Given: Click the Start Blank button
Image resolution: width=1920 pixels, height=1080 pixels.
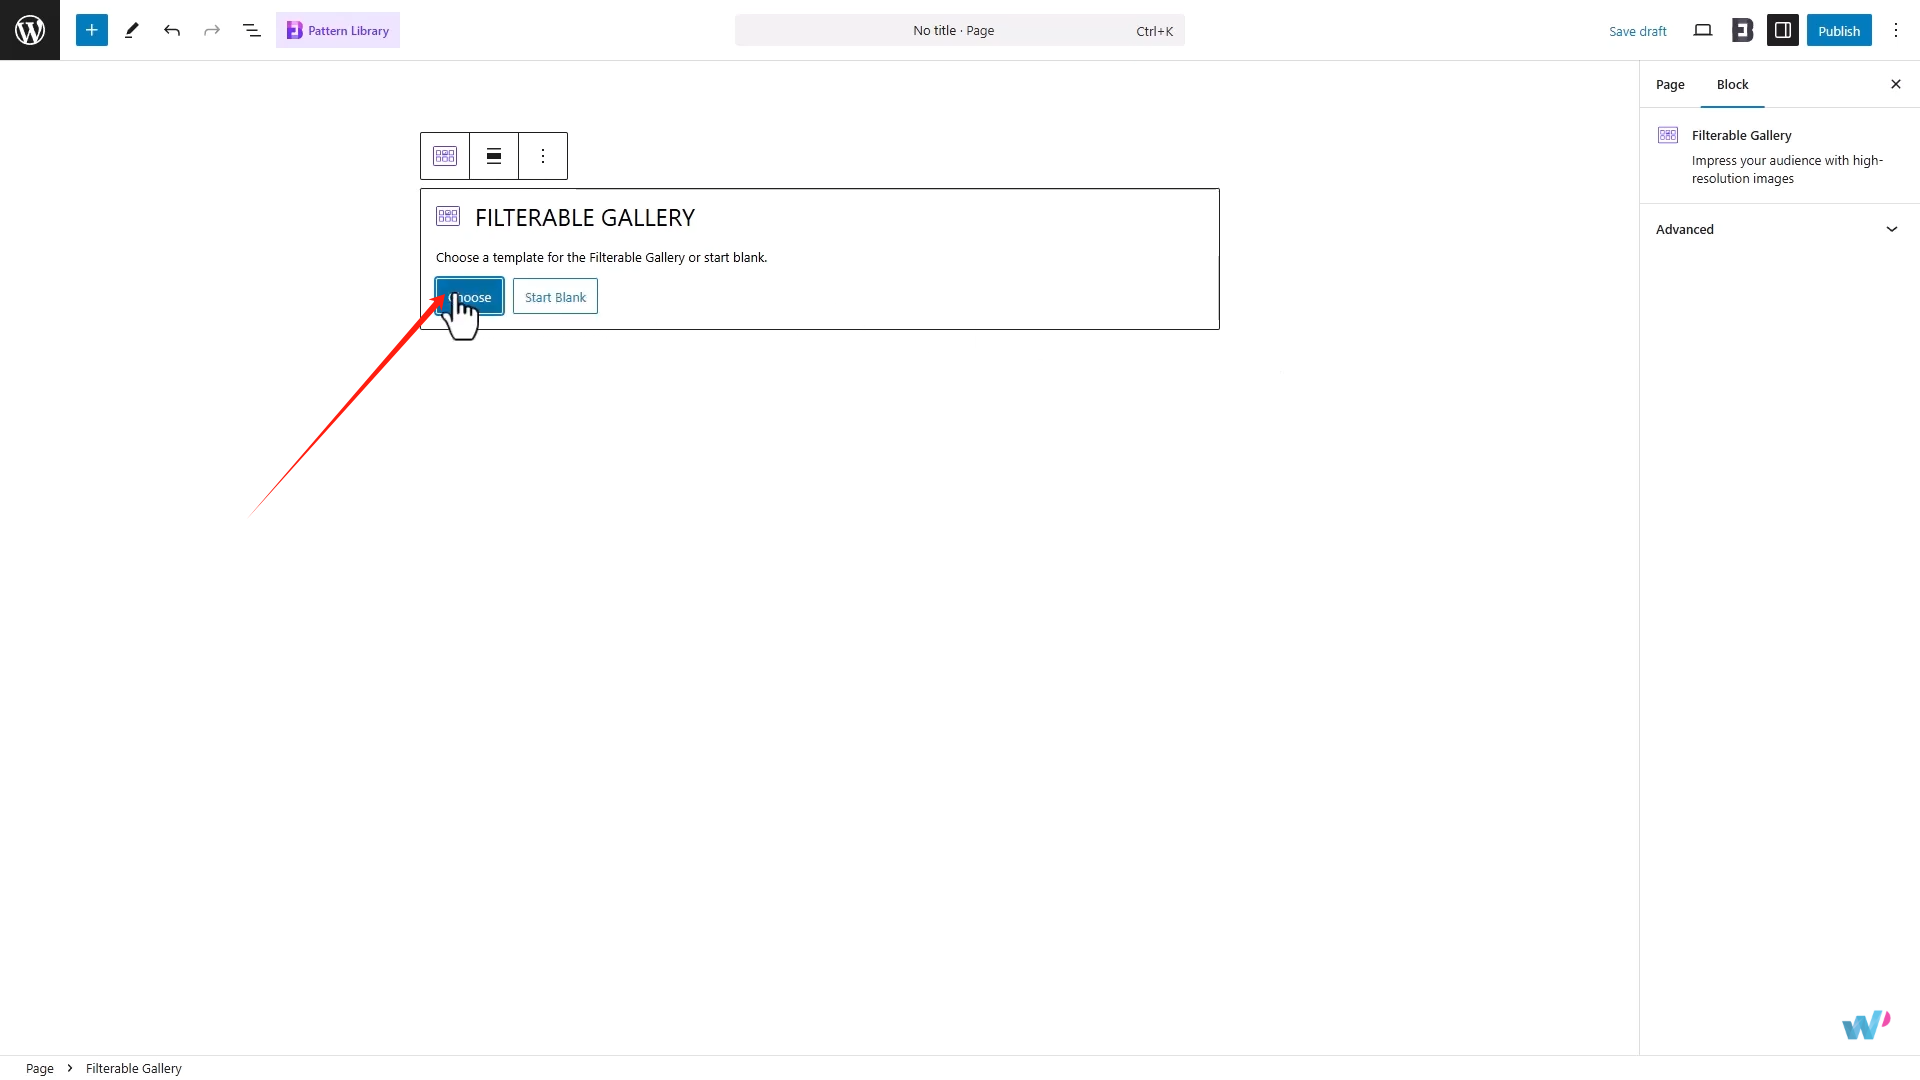Looking at the screenshot, I should 555,297.
